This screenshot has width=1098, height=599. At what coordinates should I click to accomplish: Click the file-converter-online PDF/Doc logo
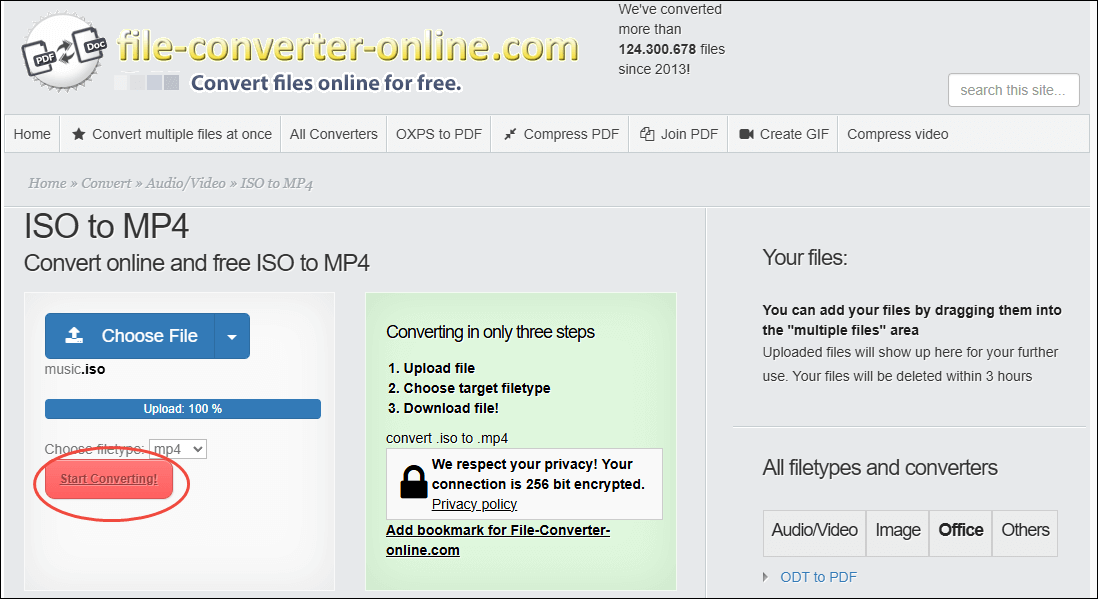click(x=64, y=53)
